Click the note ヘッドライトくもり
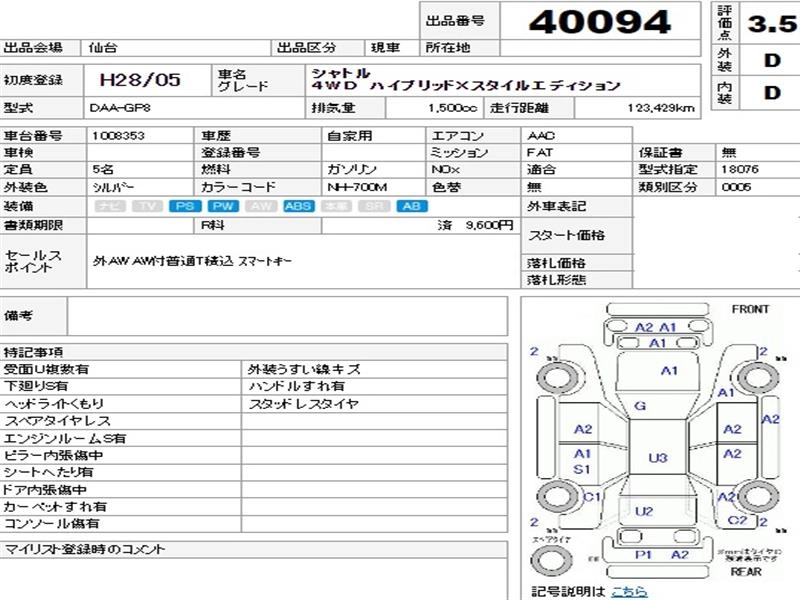Viewport: 800px width, 600px height. tap(54, 404)
